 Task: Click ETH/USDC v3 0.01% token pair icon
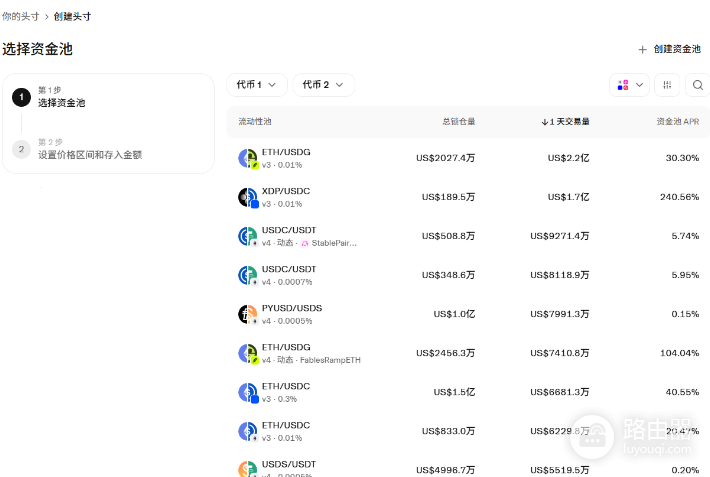coord(248,431)
